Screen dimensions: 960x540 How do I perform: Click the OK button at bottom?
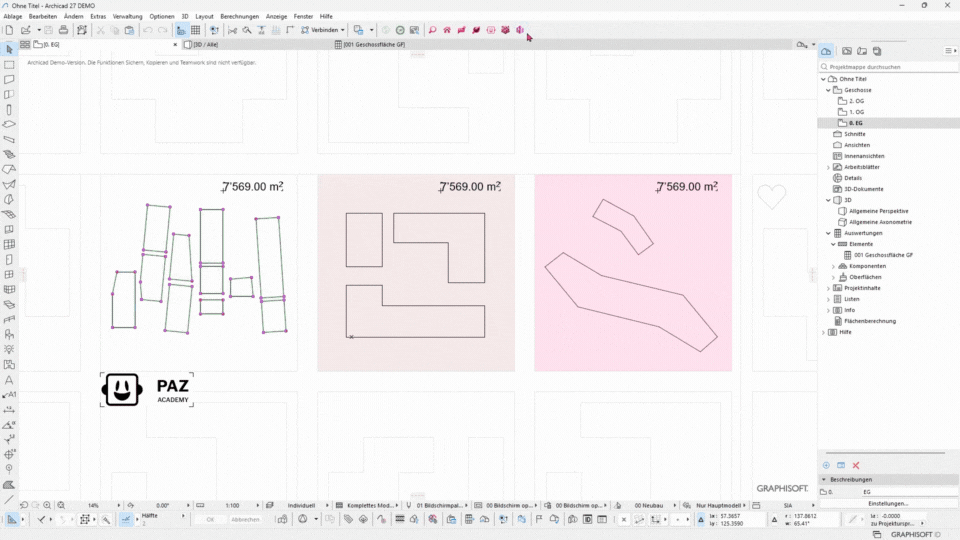pyautogui.click(x=210, y=520)
